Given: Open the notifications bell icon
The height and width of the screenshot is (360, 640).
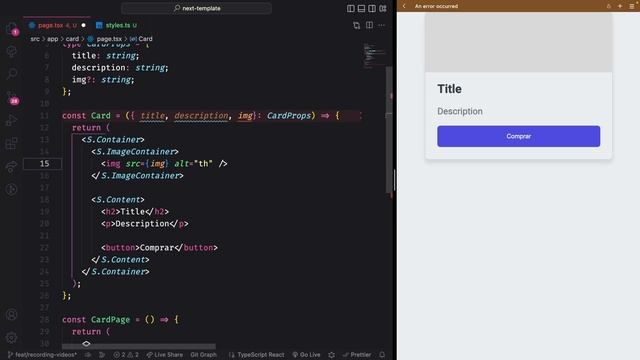Looking at the screenshot, I should coord(382,355).
